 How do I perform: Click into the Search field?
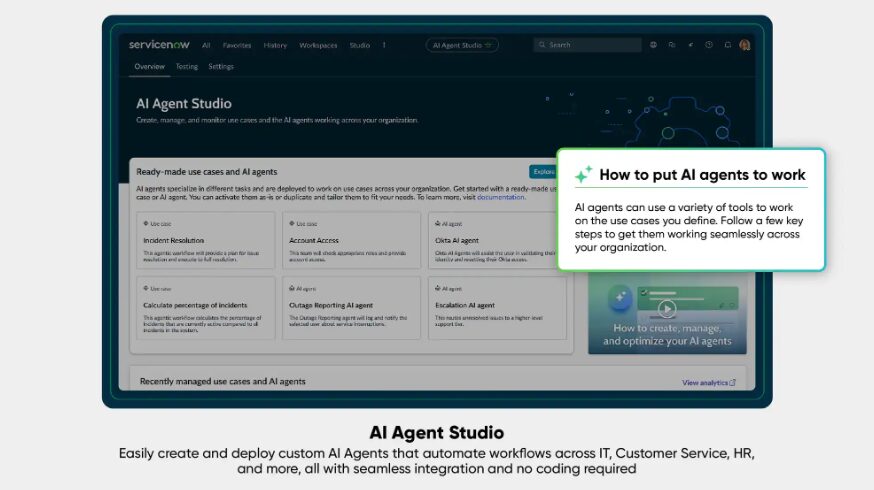tap(592, 45)
